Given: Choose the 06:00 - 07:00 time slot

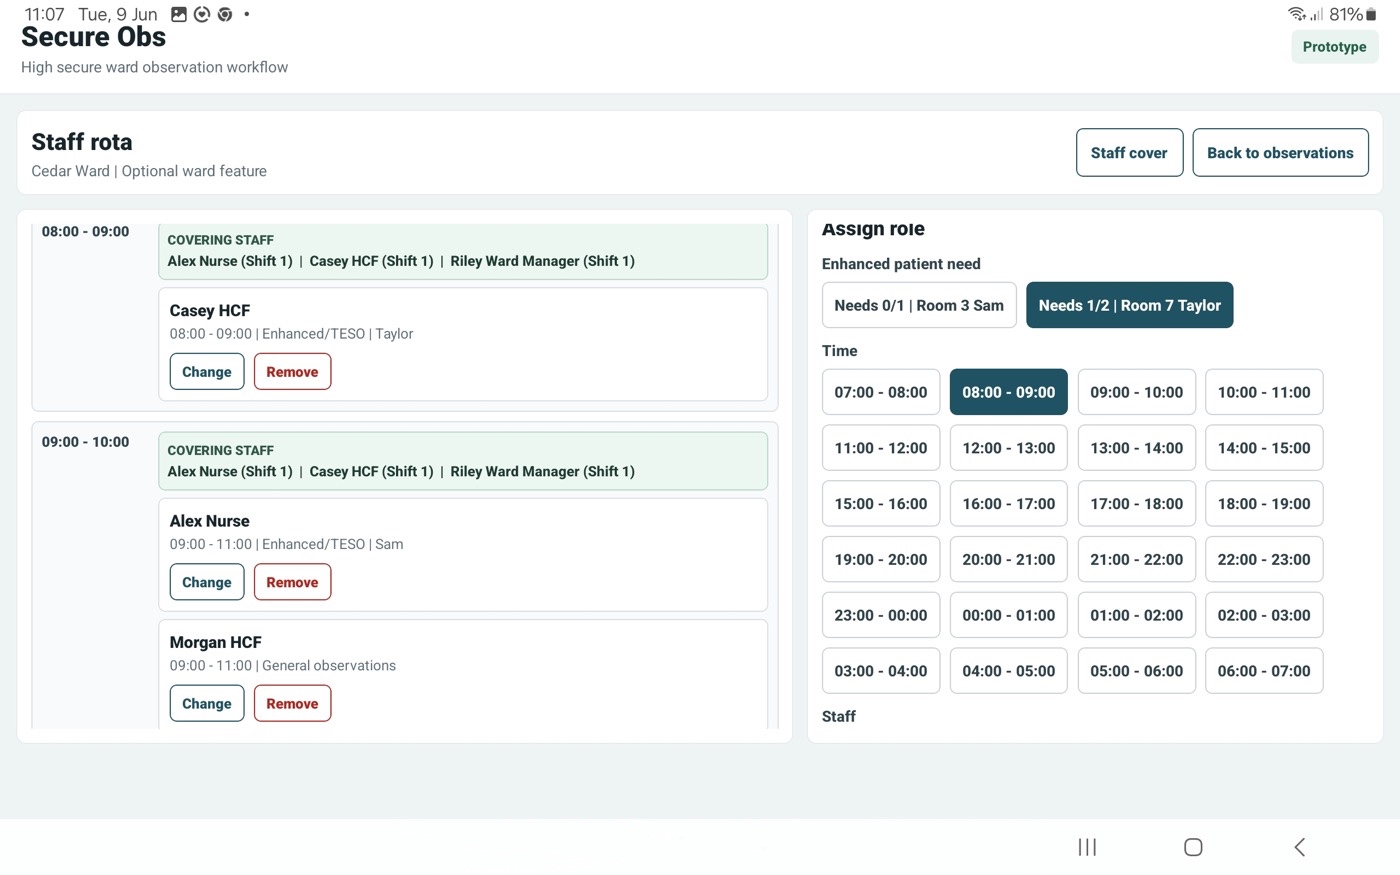Looking at the screenshot, I should click(1264, 671).
